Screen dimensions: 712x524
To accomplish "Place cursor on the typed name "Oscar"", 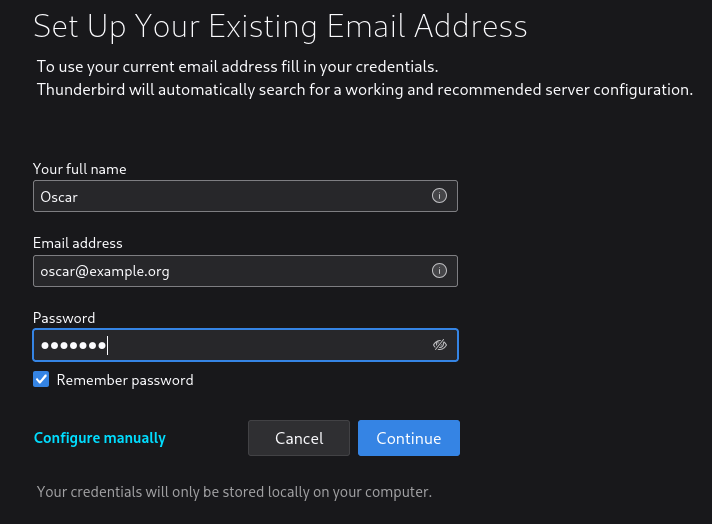I will click(x=59, y=197).
